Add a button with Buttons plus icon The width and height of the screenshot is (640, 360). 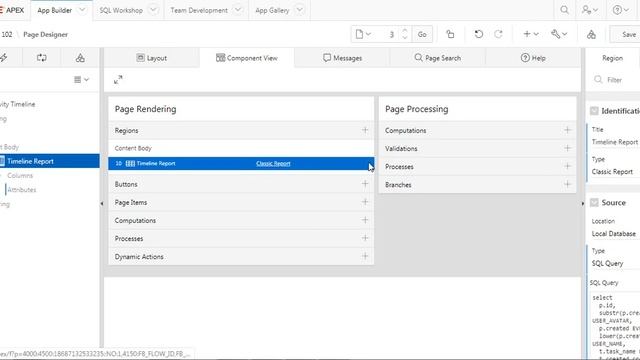pos(365,184)
